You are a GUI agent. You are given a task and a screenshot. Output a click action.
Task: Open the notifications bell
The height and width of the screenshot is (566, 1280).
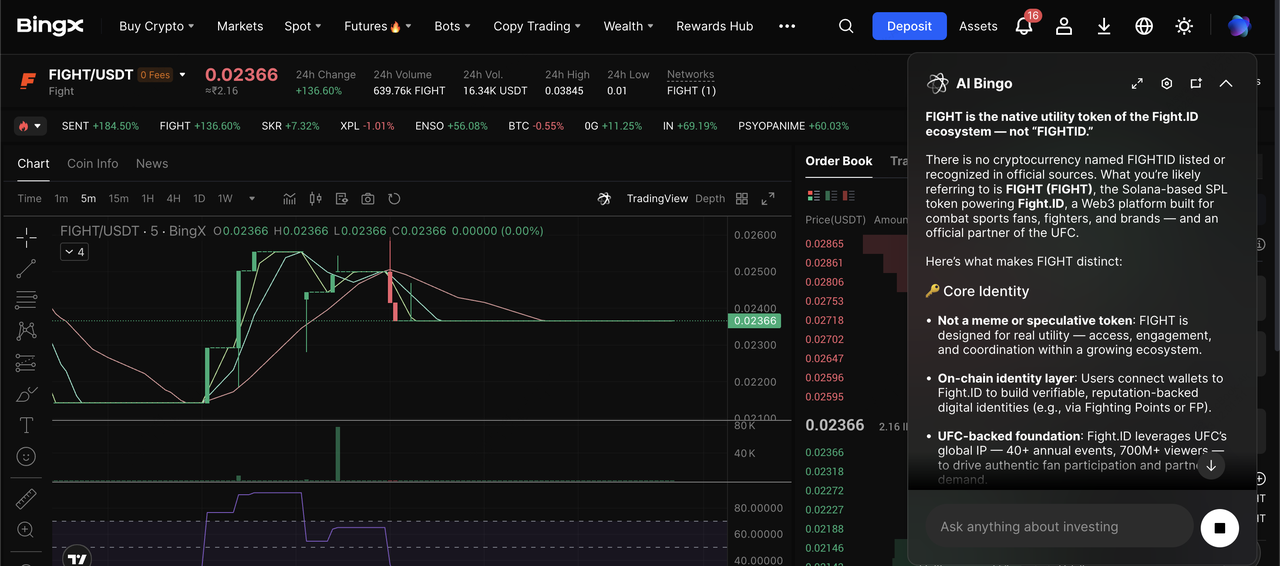pyautogui.click(x=1024, y=26)
